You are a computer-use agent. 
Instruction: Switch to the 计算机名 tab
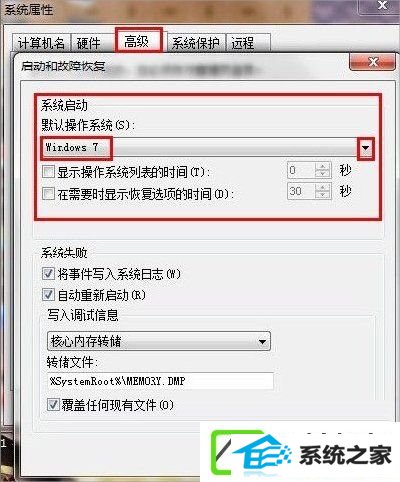(x=41, y=43)
